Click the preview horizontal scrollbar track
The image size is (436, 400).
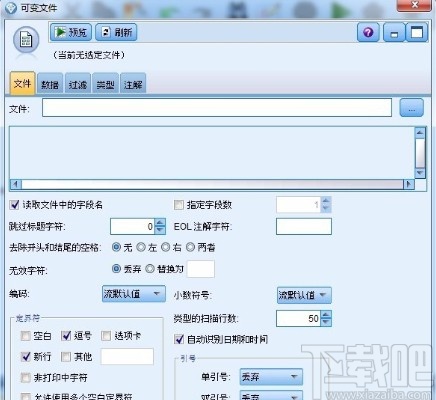[212, 184]
